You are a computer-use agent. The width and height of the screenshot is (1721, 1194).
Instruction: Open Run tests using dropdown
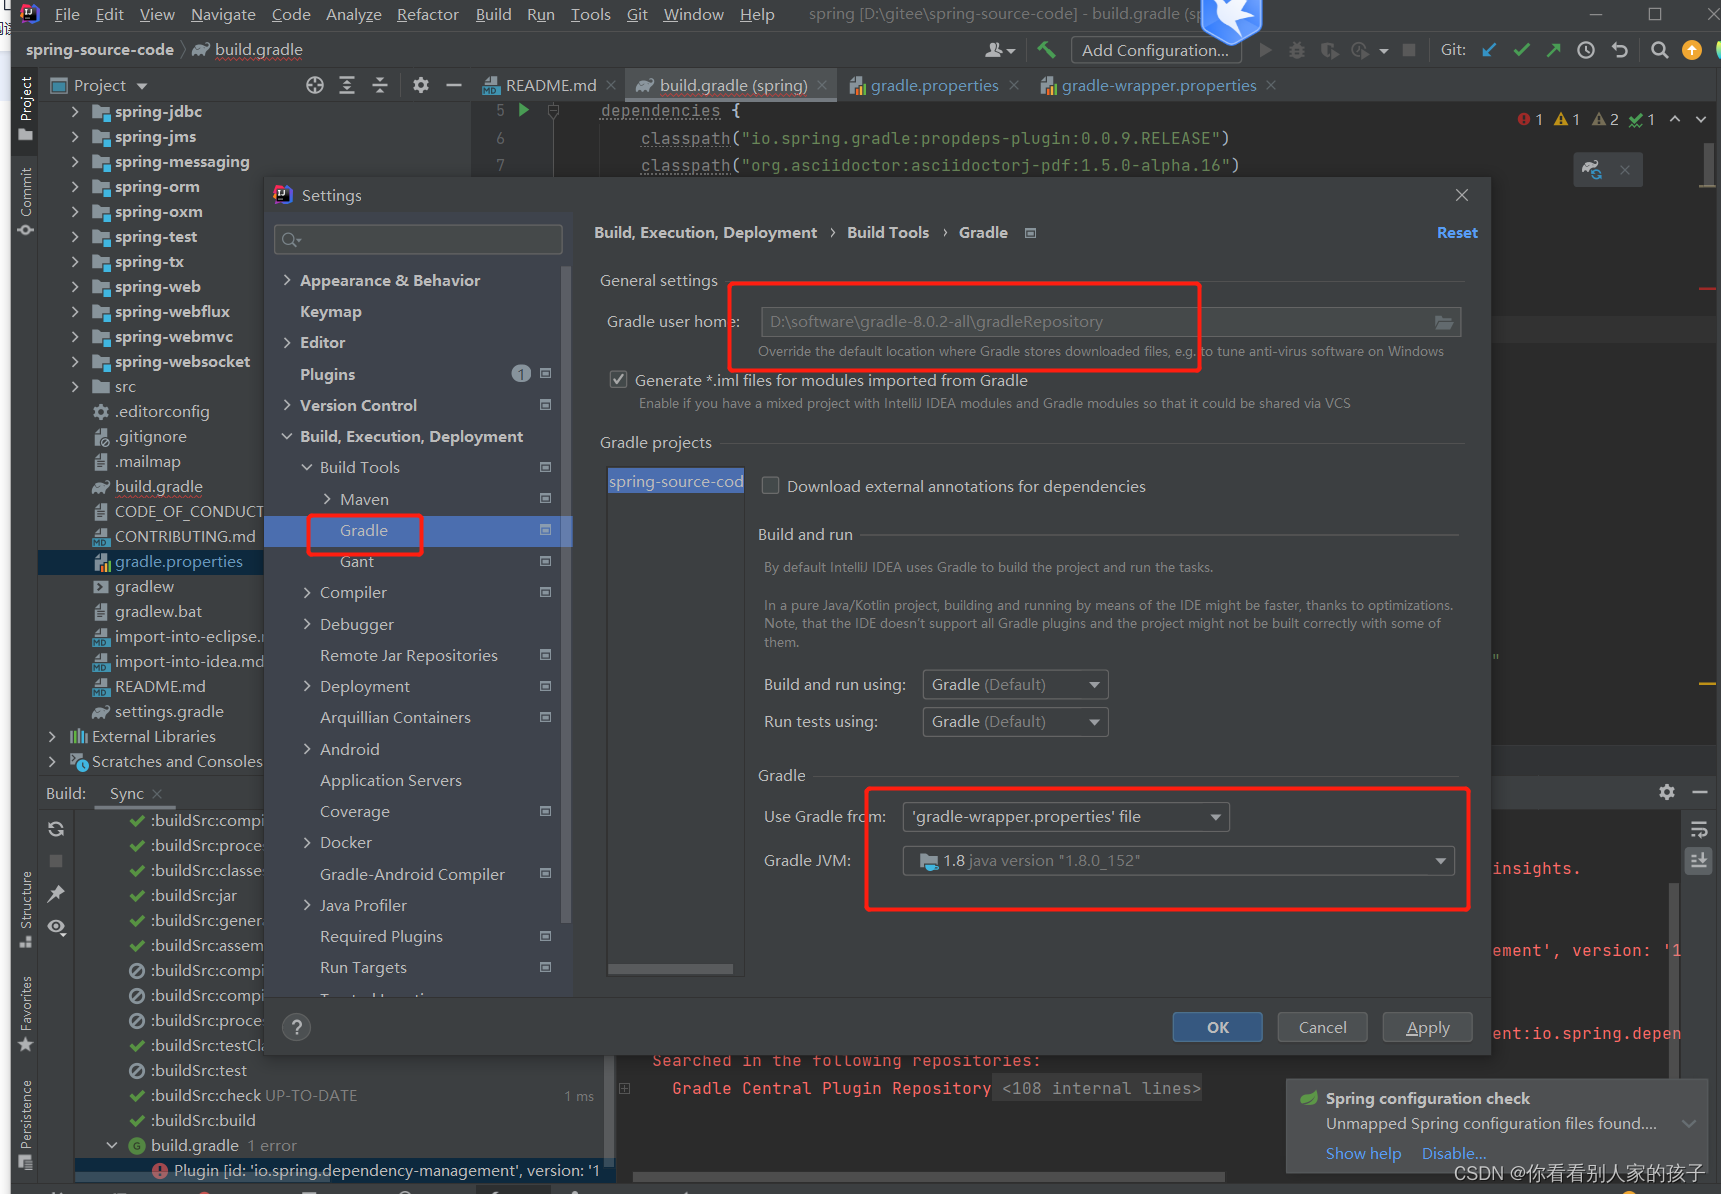1015,722
